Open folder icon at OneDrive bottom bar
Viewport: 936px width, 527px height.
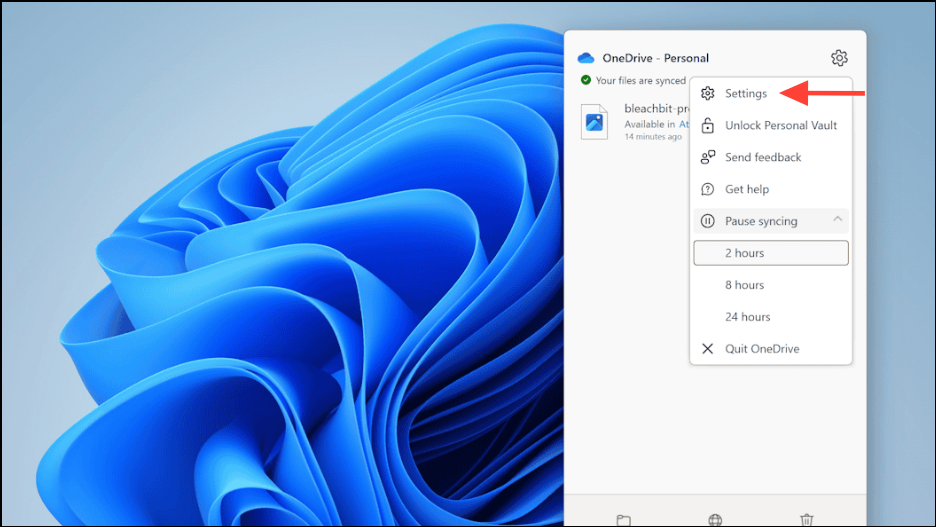pos(623,520)
